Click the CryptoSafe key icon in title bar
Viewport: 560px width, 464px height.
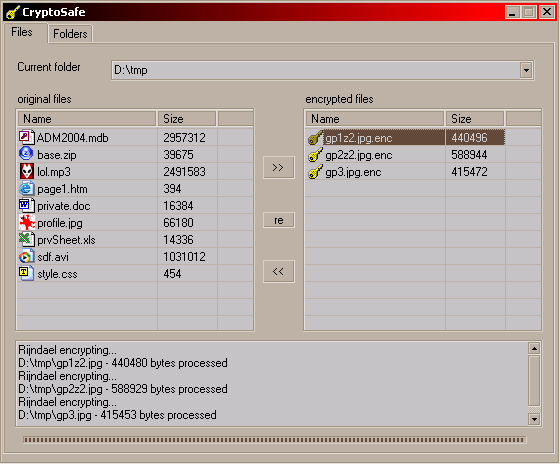click(x=12, y=12)
